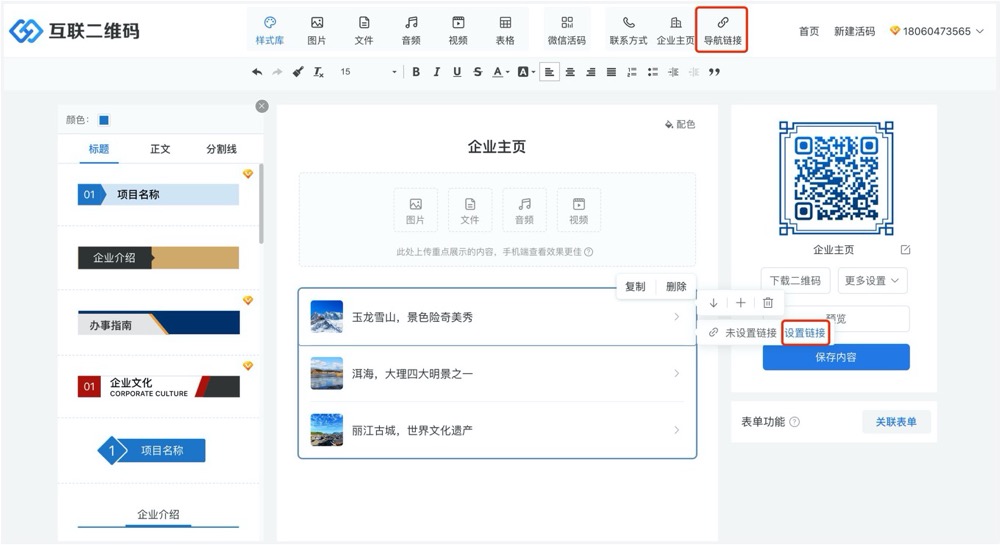Click the edit icon beside 企业主页 name
The width and height of the screenshot is (1000, 545).
pos(905,250)
